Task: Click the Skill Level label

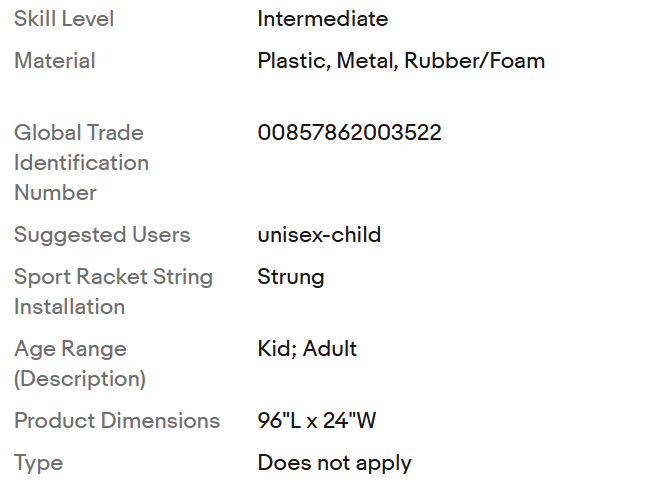Action: (64, 19)
